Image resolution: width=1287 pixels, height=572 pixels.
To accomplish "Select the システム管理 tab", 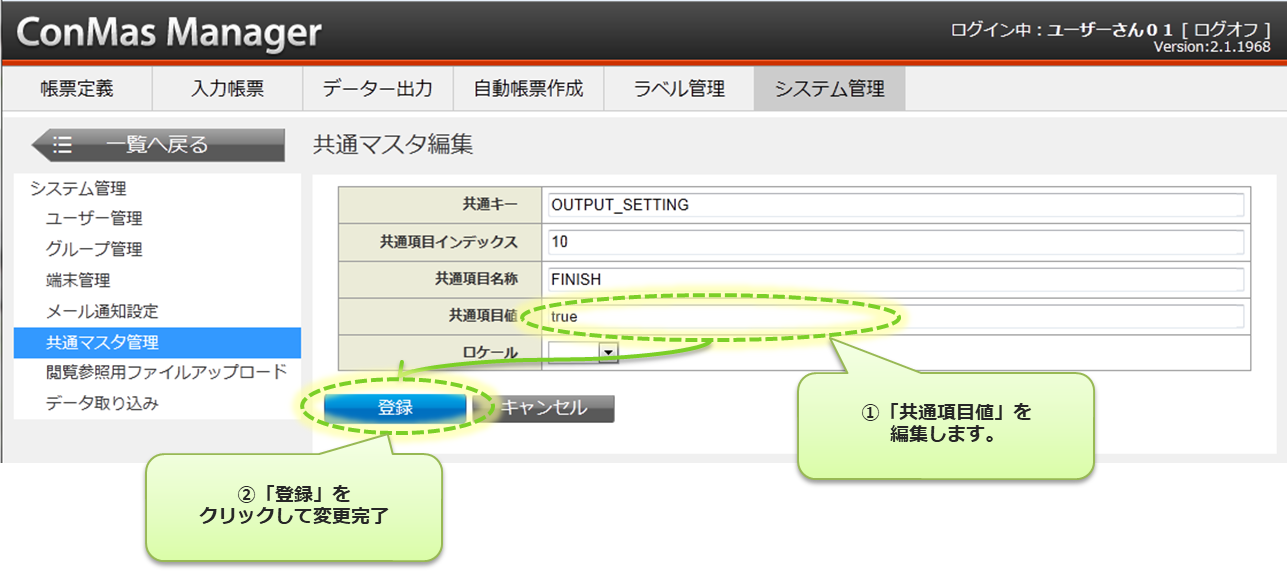I will point(829,89).
